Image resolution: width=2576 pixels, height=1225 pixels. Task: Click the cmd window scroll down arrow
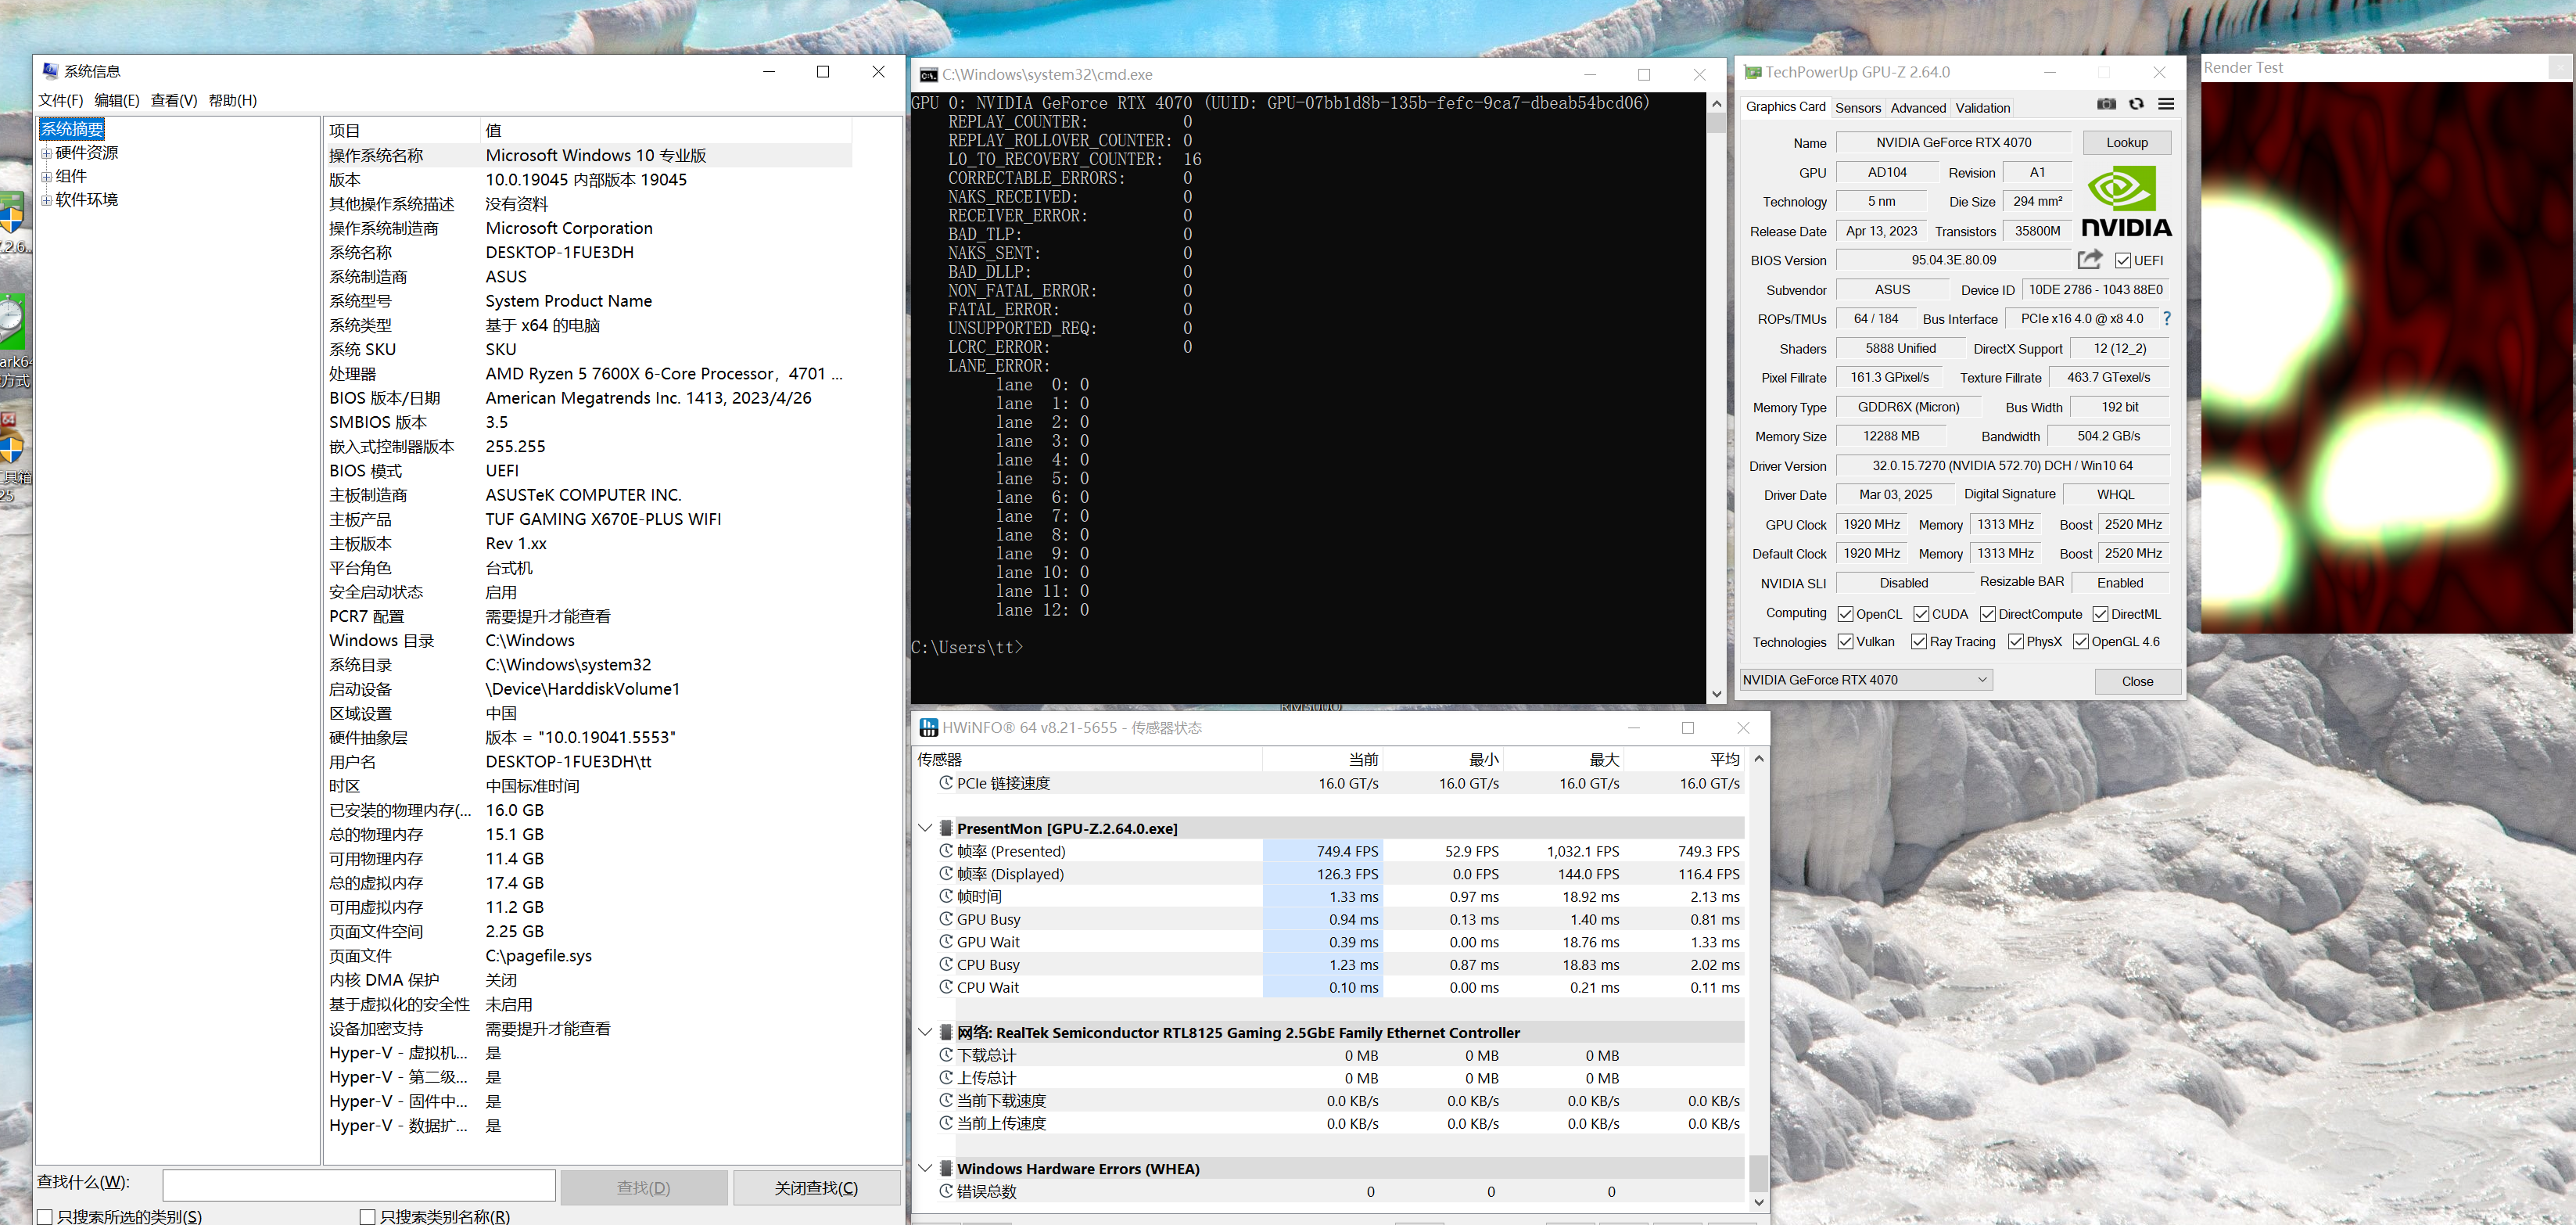(x=1716, y=694)
